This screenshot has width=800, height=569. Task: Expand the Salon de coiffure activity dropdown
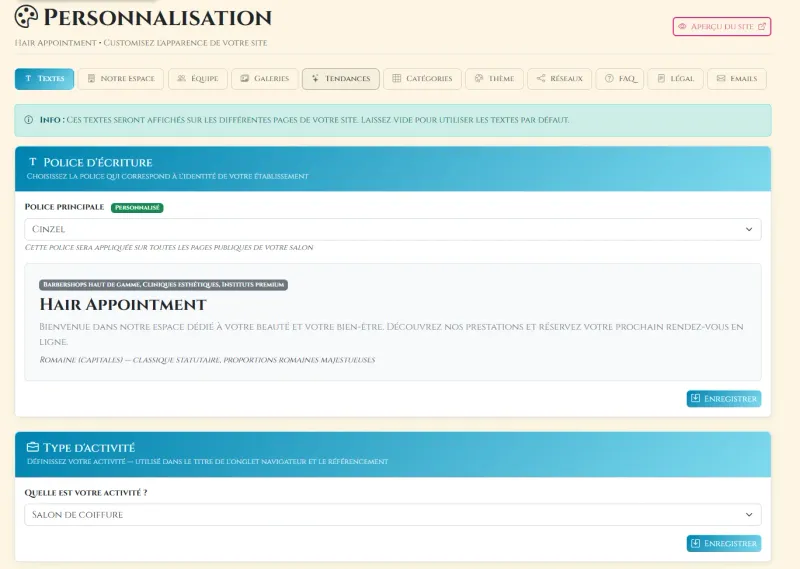(393, 514)
